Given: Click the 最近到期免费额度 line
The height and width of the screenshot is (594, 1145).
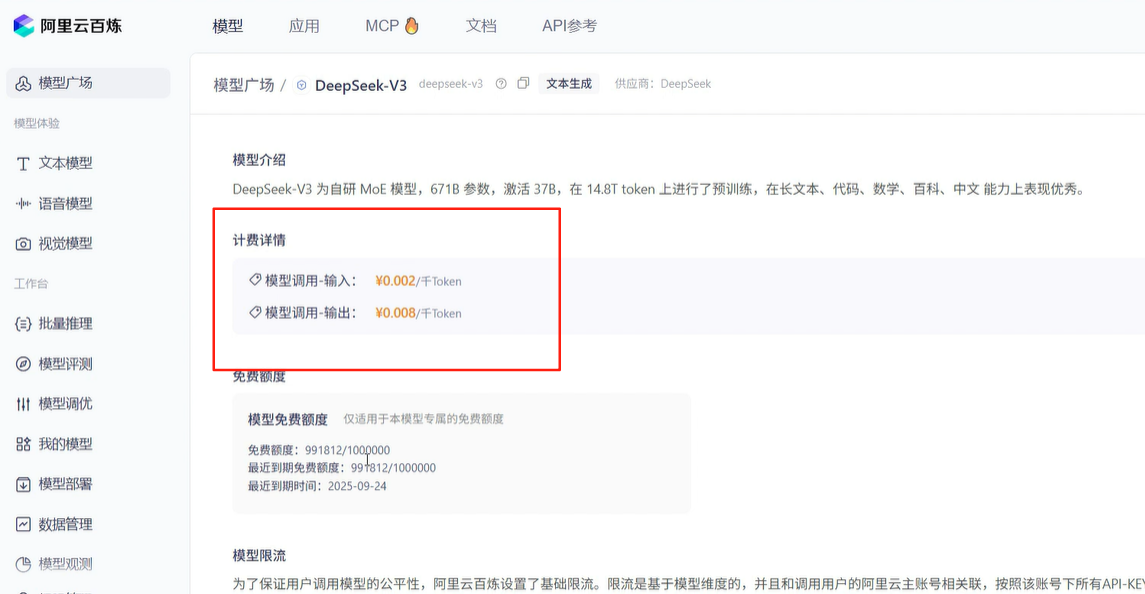Looking at the screenshot, I should click(x=342, y=468).
